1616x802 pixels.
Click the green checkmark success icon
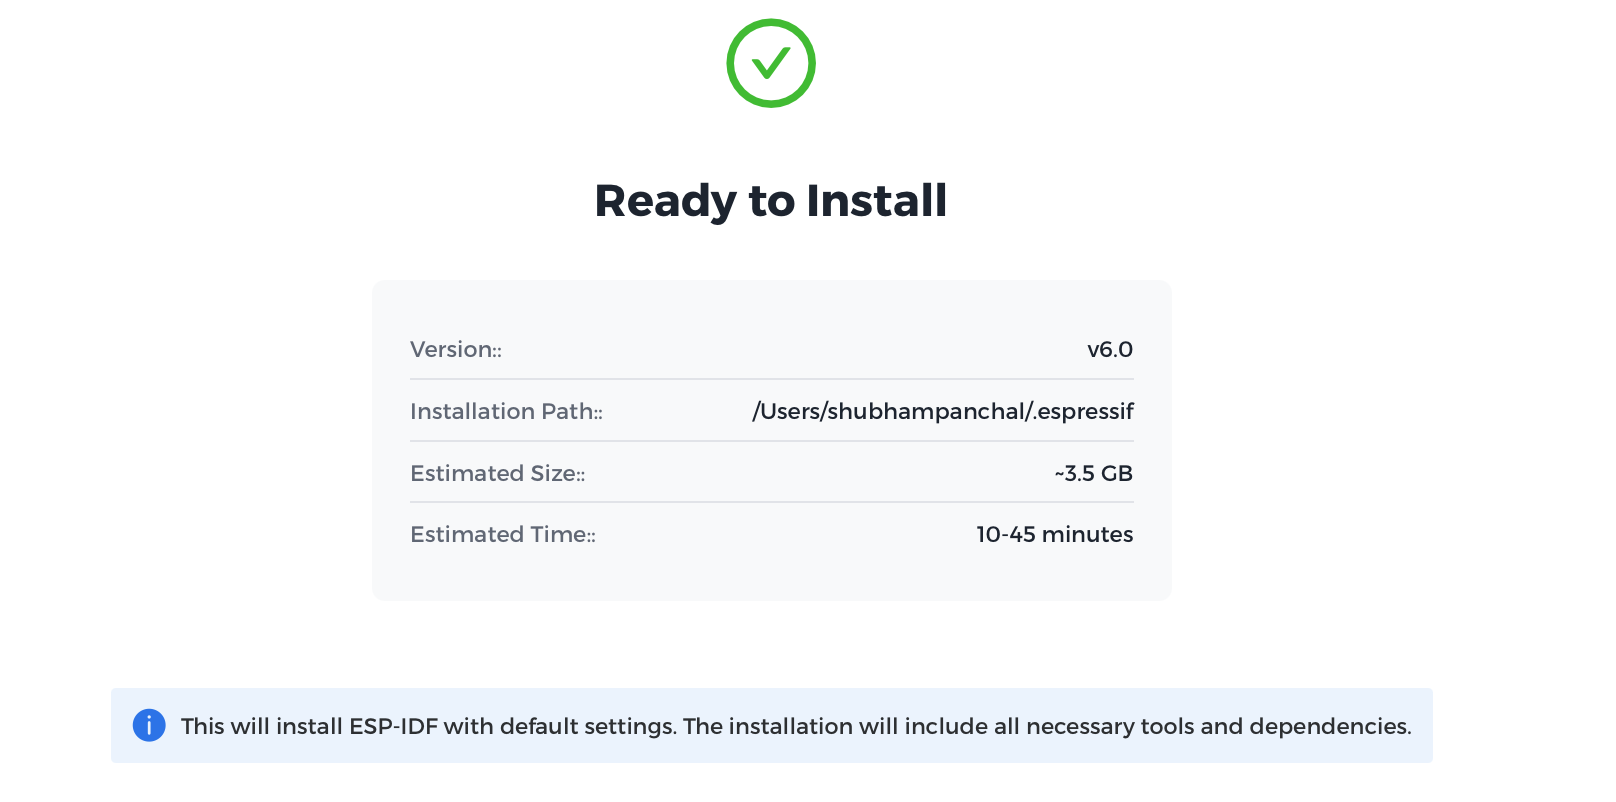point(770,63)
